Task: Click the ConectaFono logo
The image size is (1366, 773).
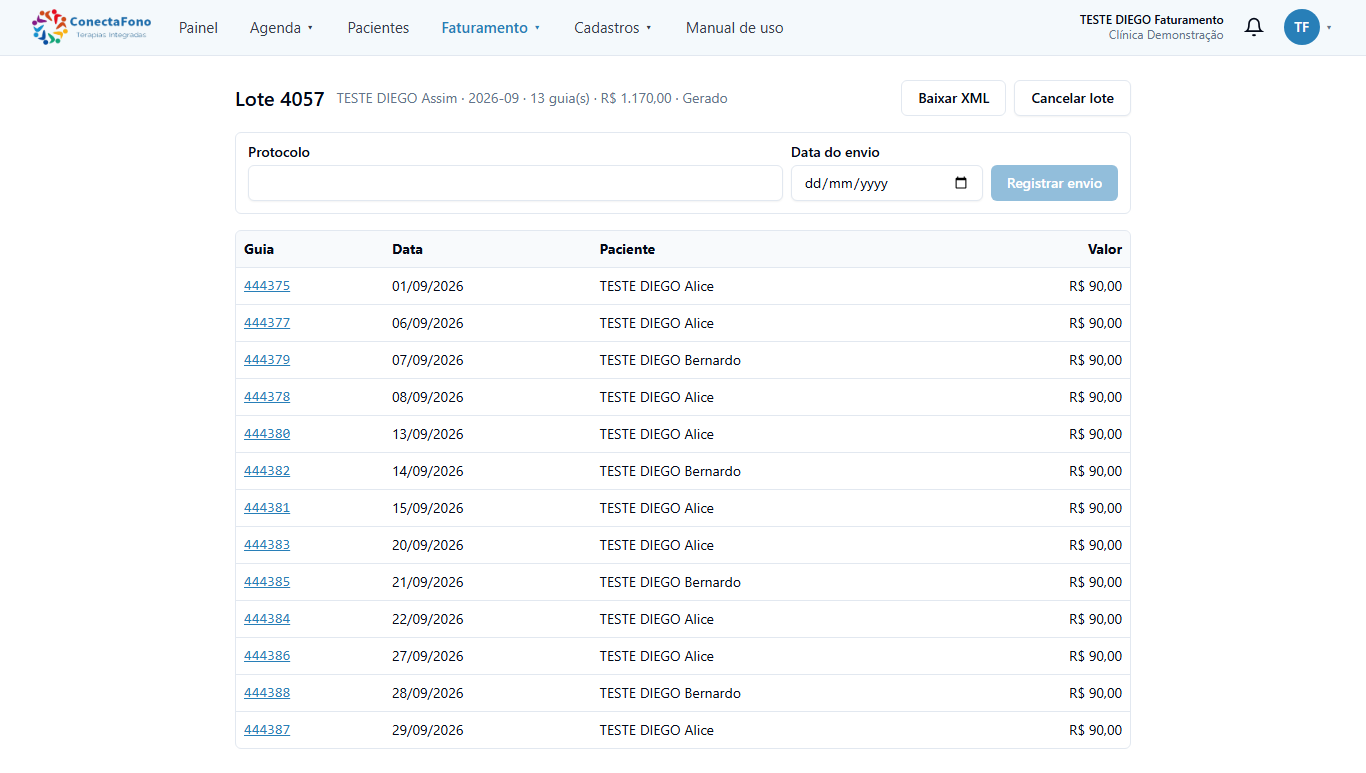Action: point(91,27)
